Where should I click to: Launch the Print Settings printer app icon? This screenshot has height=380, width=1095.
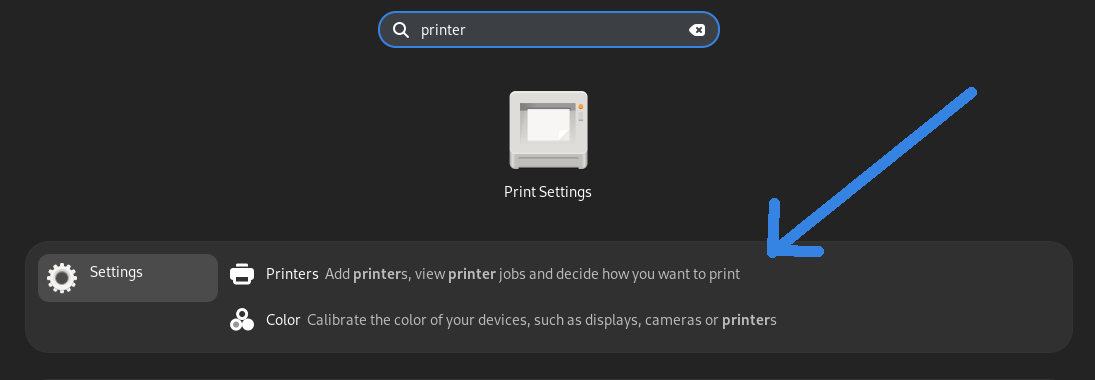click(x=548, y=130)
